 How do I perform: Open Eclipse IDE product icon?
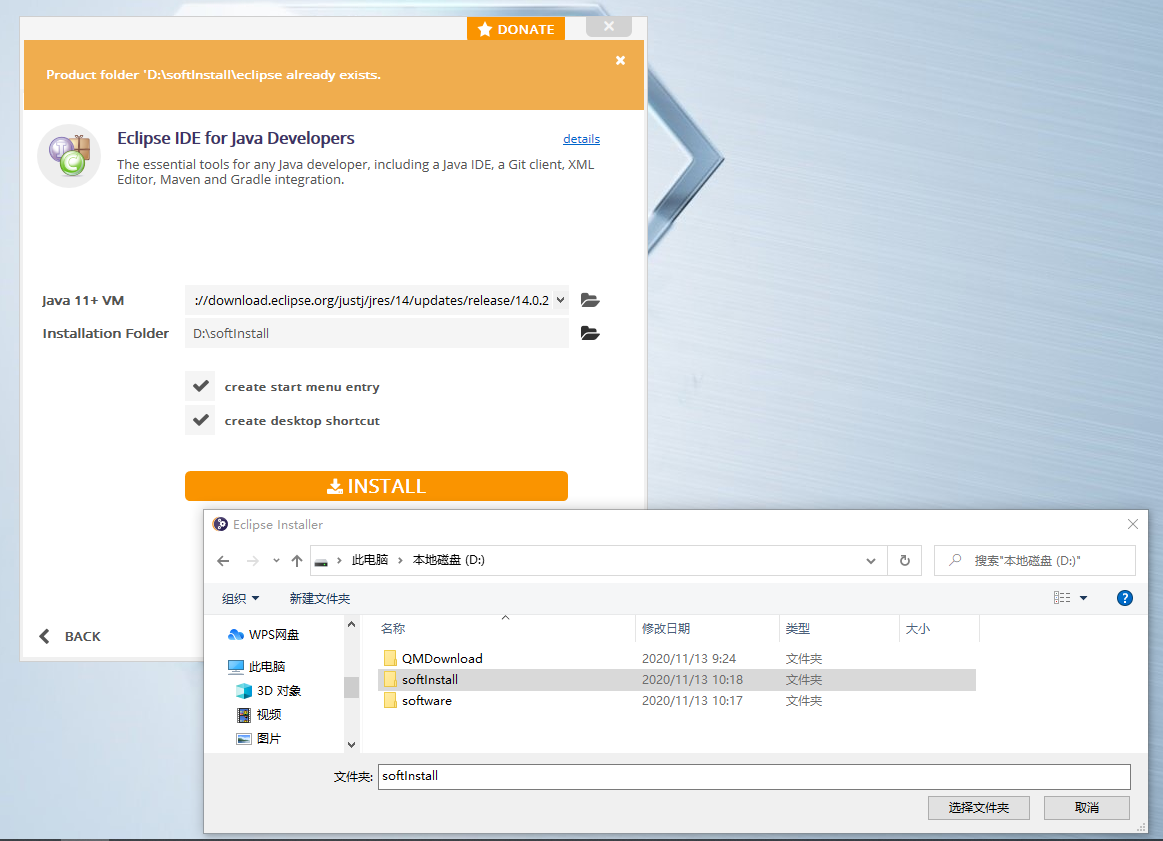(x=69, y=155)
